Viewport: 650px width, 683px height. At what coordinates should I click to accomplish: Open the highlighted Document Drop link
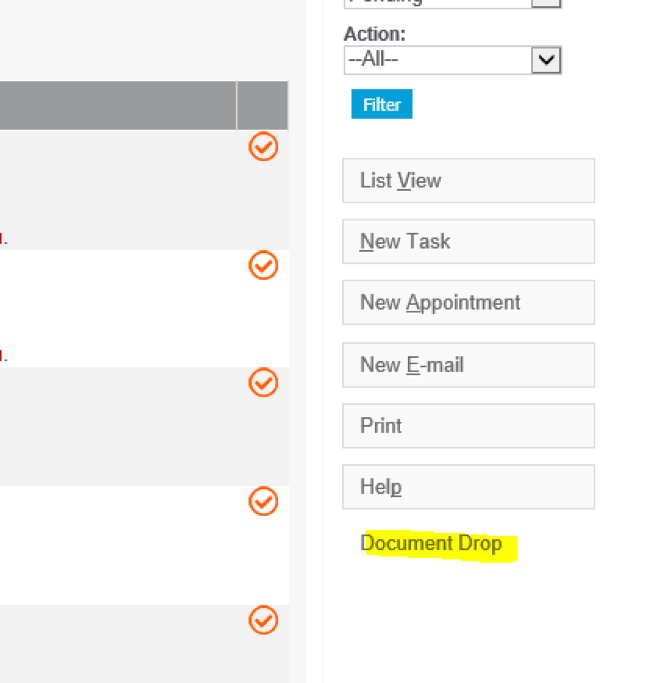click(431, 544)
